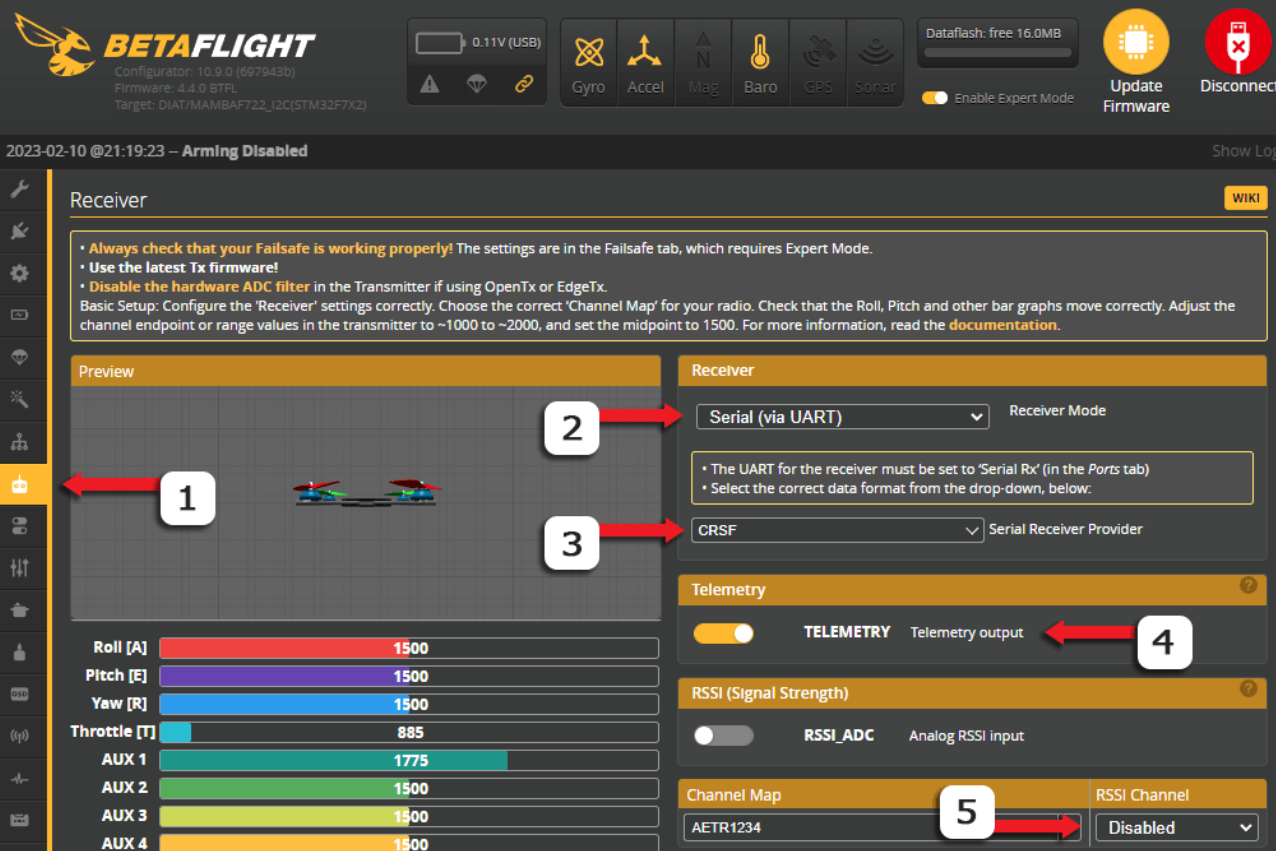This screenshot has height=851, width=1276.
Task: Open the Presets tab magic wand icon
Action: click(x=20, y=400)
